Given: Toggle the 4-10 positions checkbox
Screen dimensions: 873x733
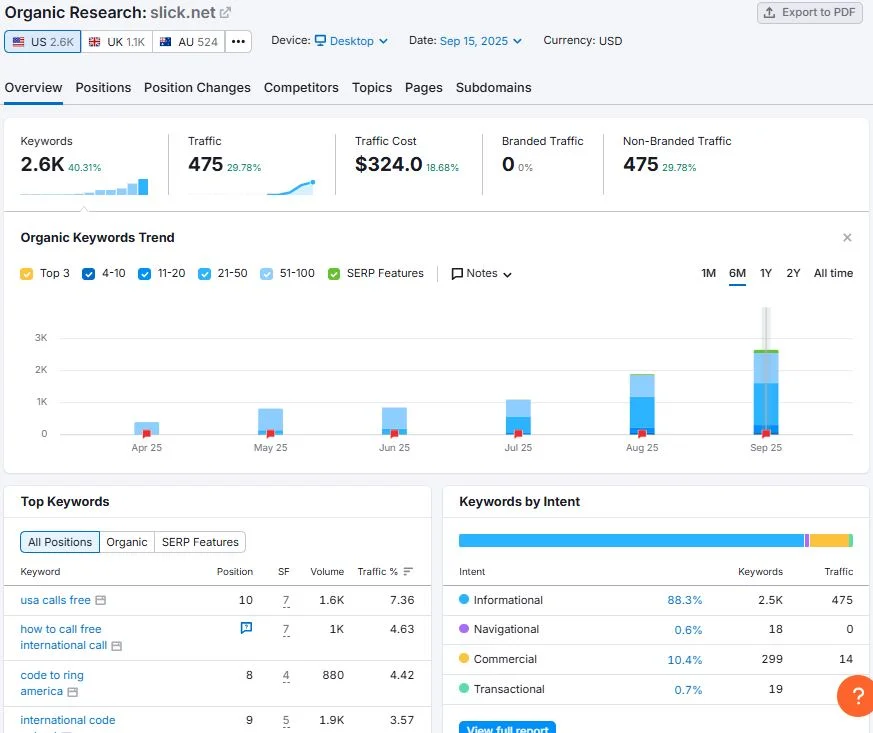Looking at the screenshot, I should (88, 274).
